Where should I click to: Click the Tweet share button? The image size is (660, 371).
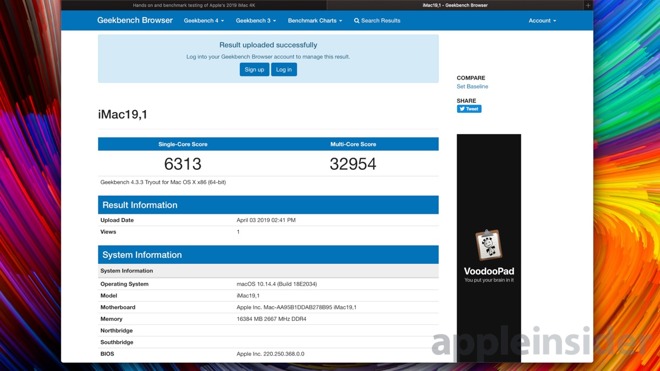pos(469,109)
